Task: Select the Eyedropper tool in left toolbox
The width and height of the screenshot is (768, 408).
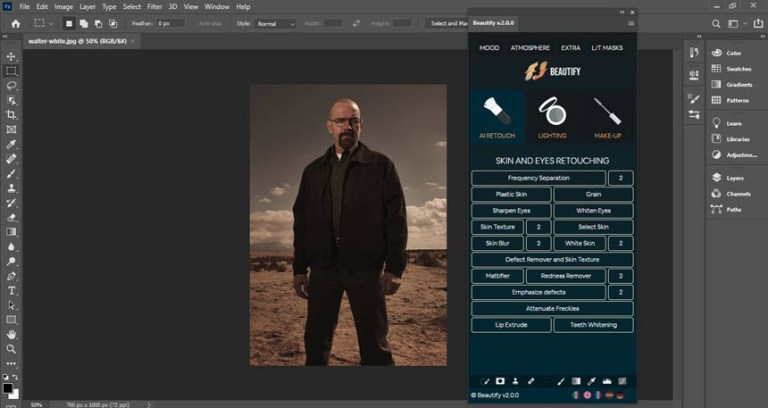Action: click(11, 144)
